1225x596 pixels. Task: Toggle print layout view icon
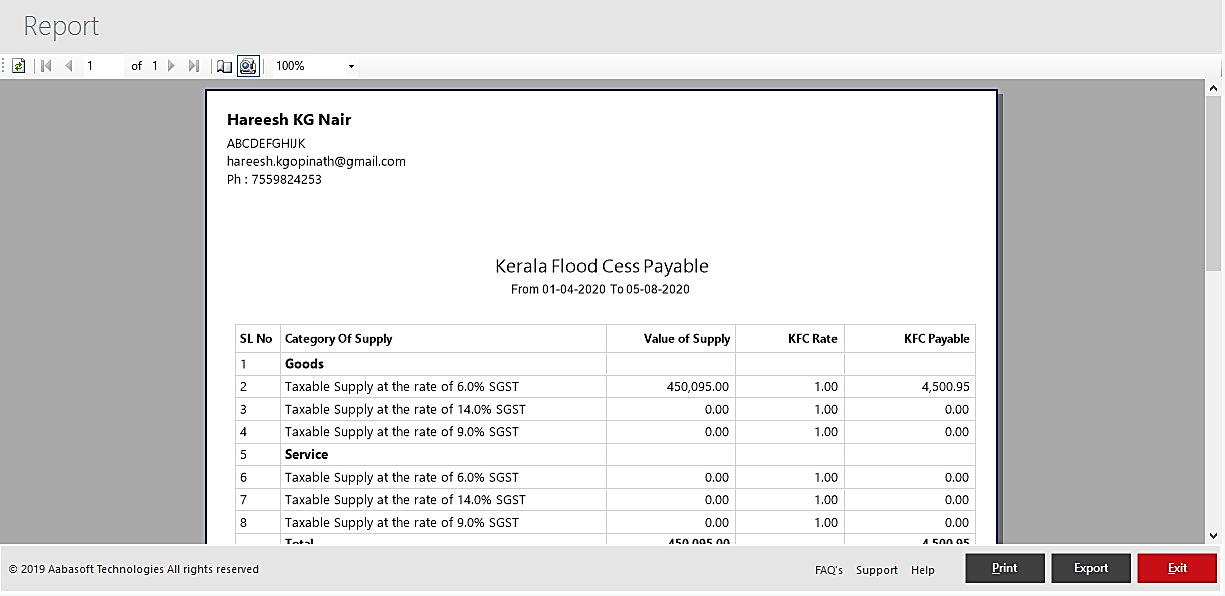(x=248, y=66)
